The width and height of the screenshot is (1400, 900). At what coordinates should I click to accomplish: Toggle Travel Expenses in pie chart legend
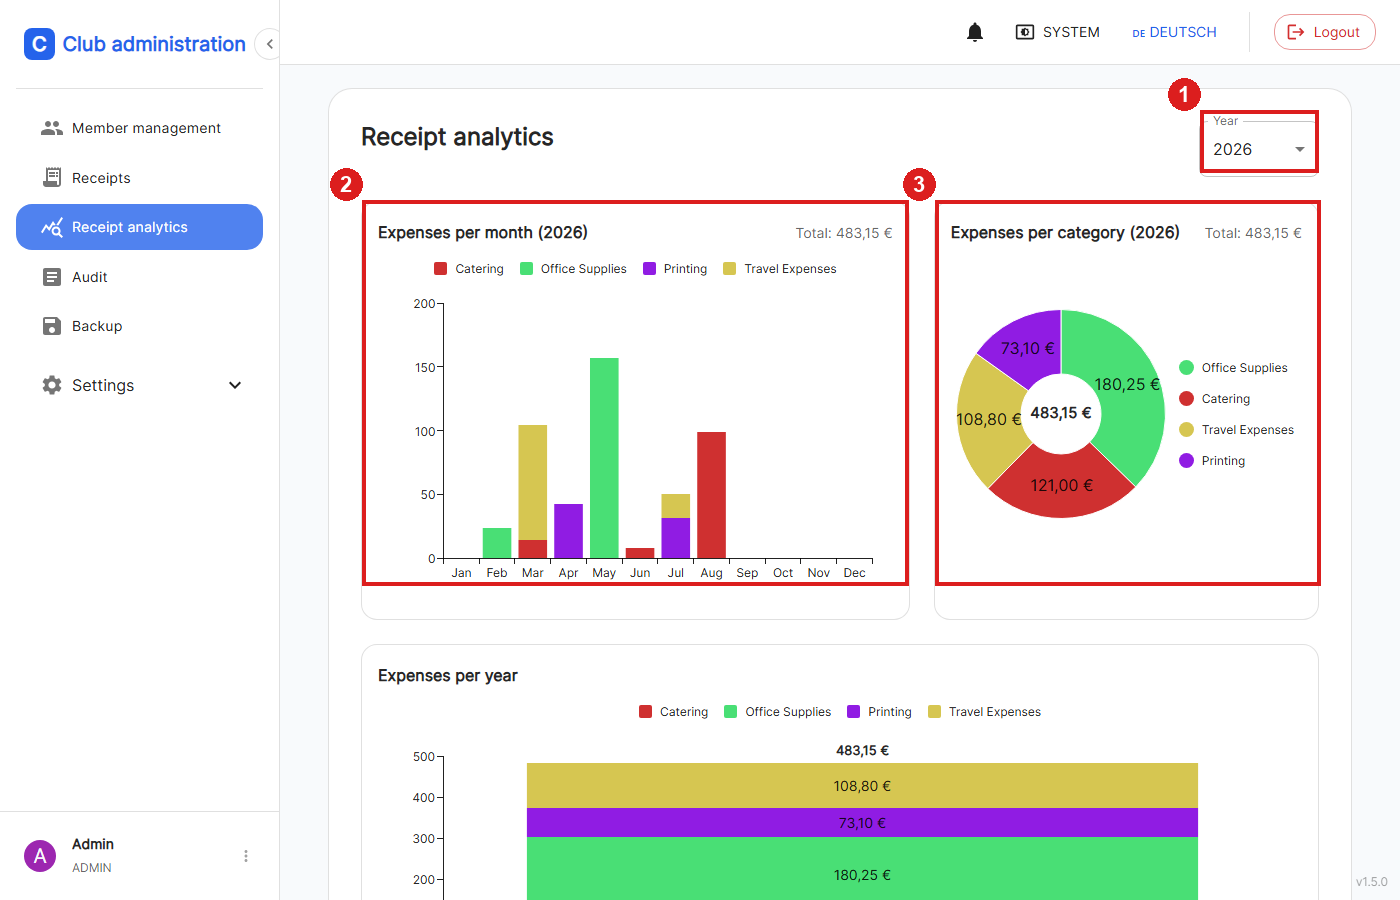pyautogui.click(x=1237, y=430)
